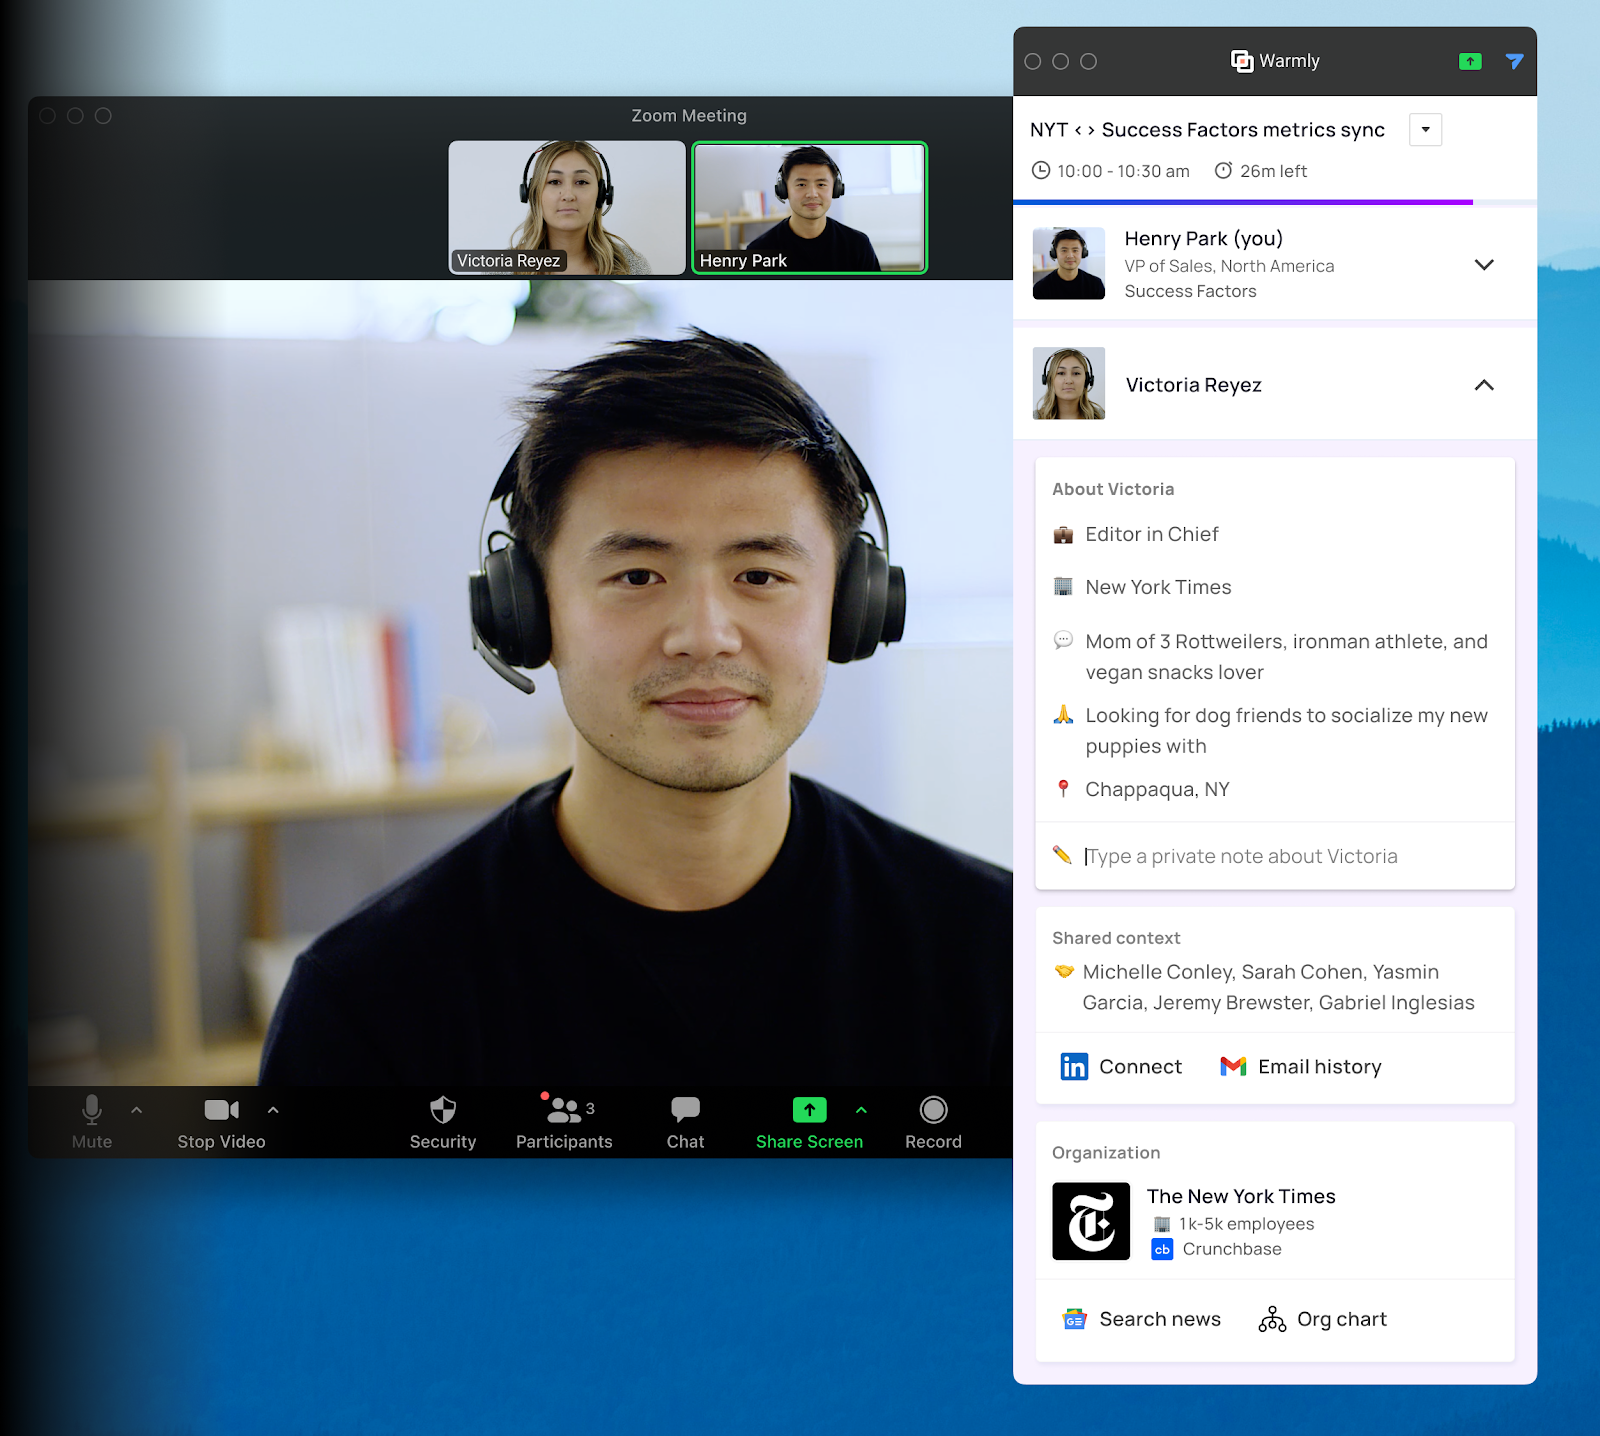
Task: Click the org chart tree icon
Action: 1272,1319
